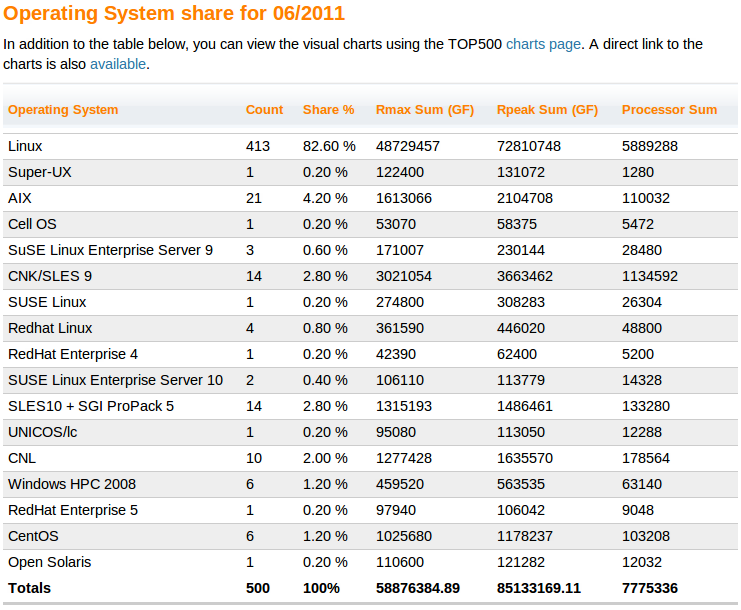
Task: Select the 'CNK/SLES 9' row name
Action: point(50,276)
